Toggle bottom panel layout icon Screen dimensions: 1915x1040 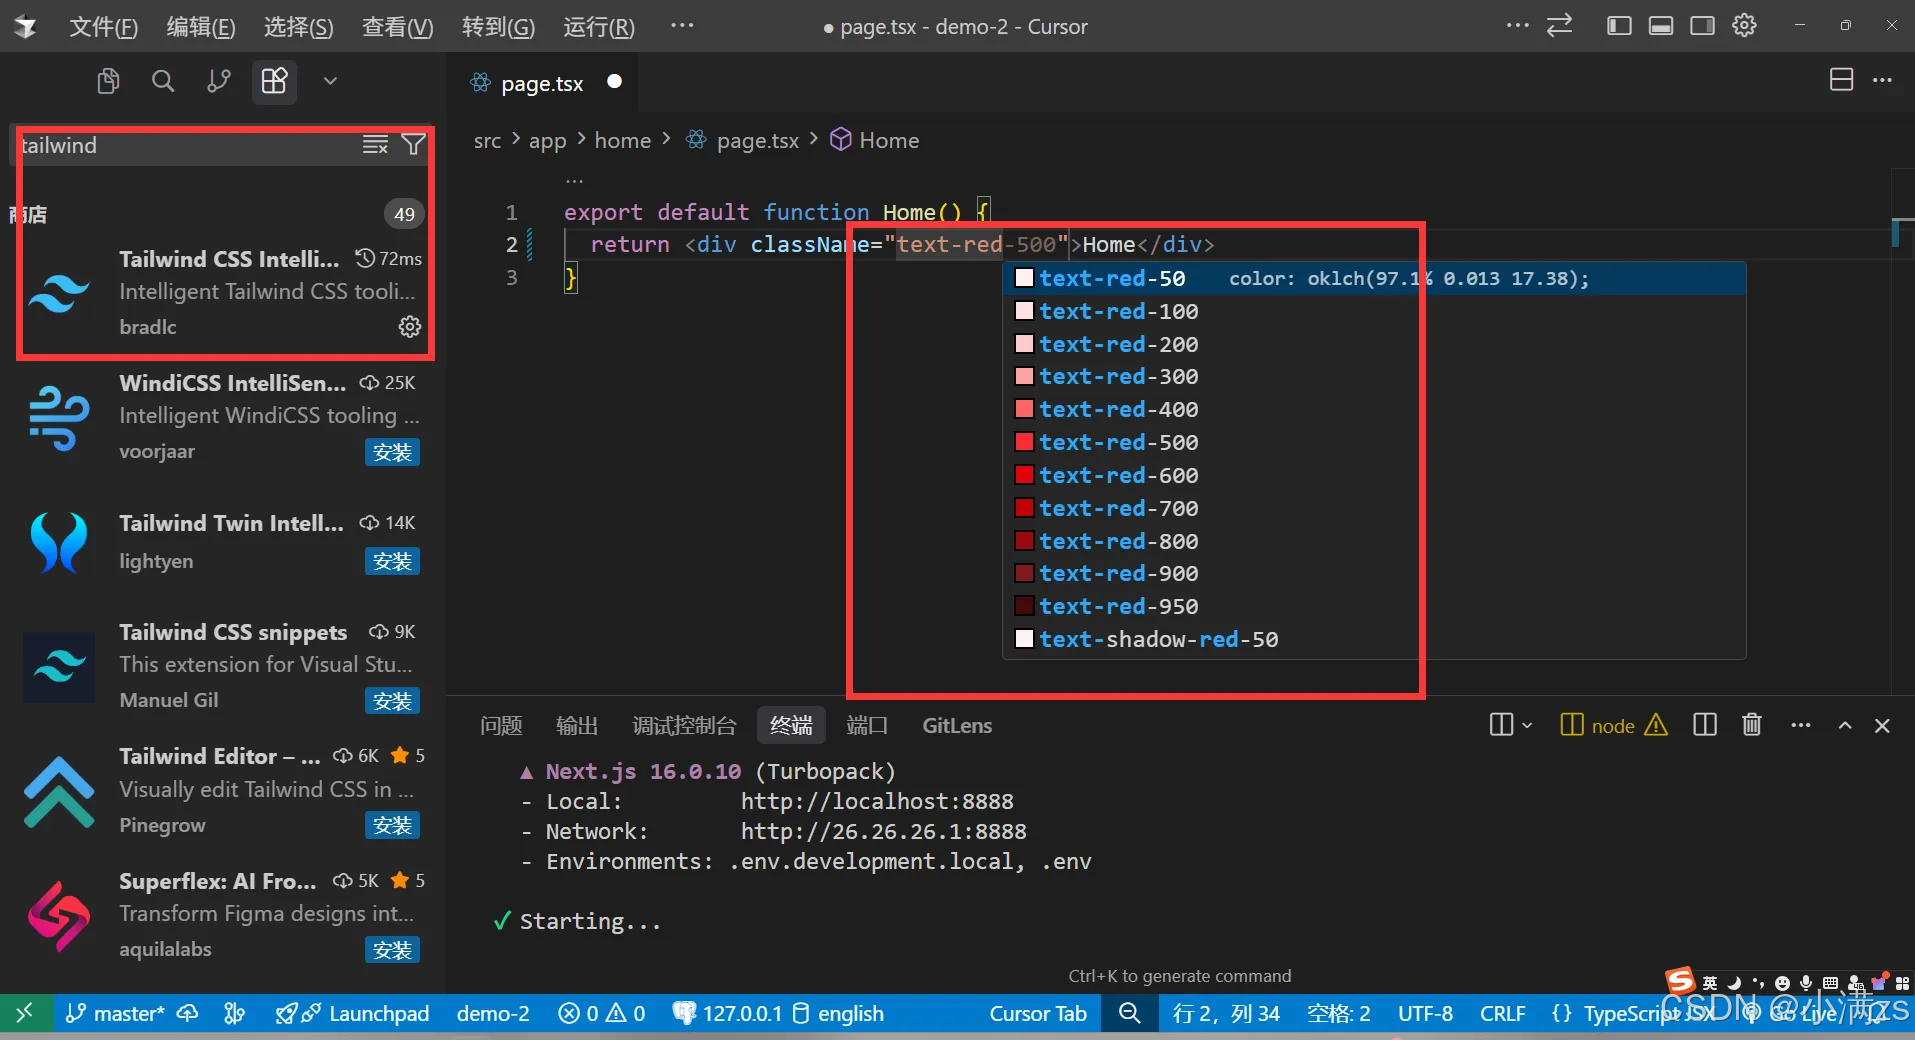pos(1661,26)
